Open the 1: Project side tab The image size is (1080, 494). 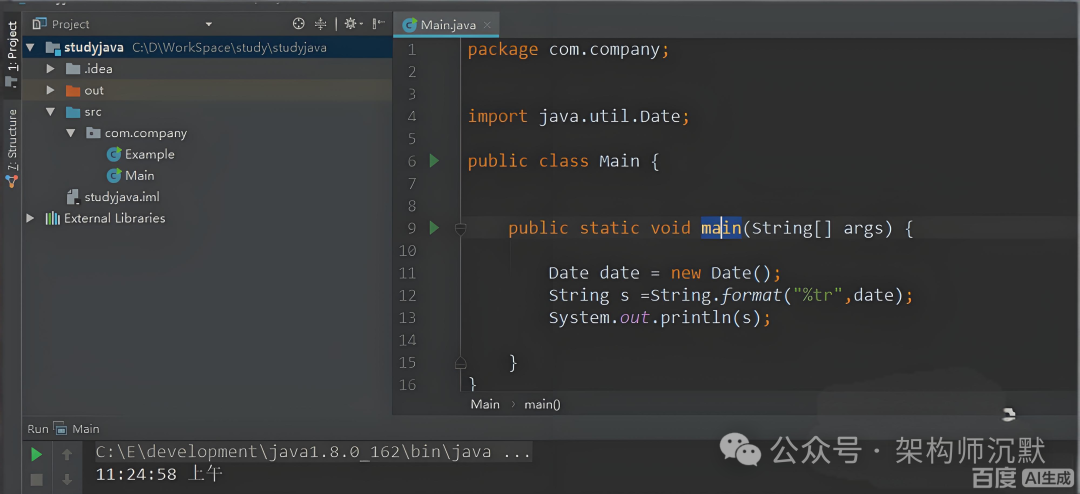pos(12,54)
